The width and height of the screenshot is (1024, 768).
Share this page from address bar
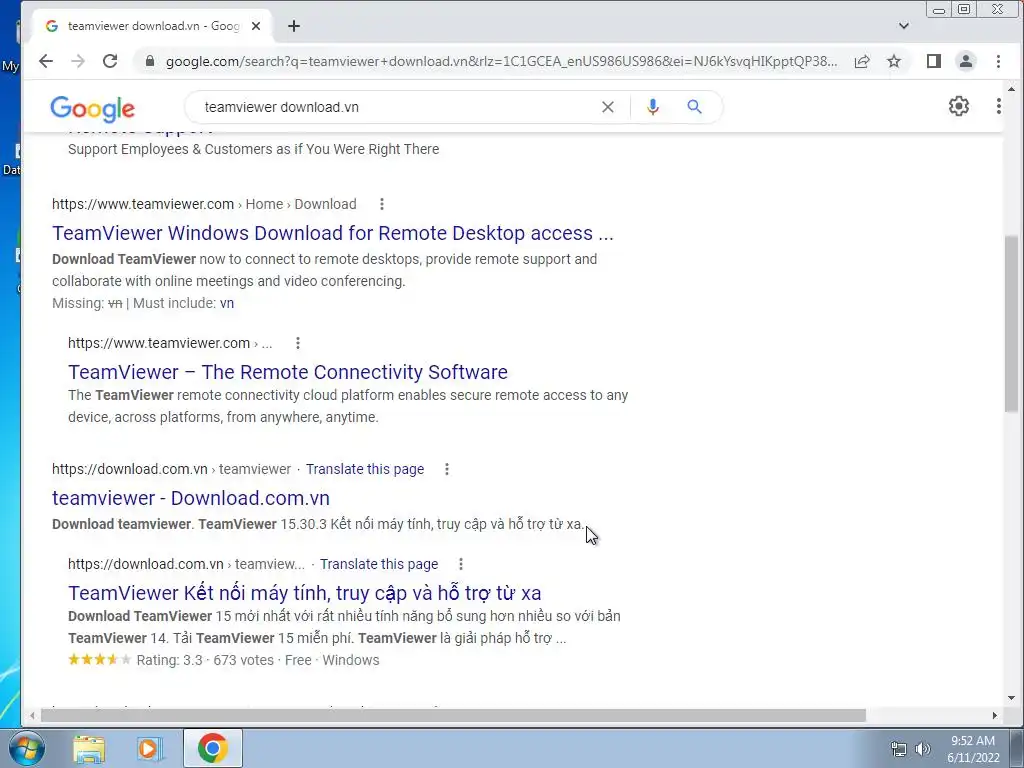(x=862, y=61)
